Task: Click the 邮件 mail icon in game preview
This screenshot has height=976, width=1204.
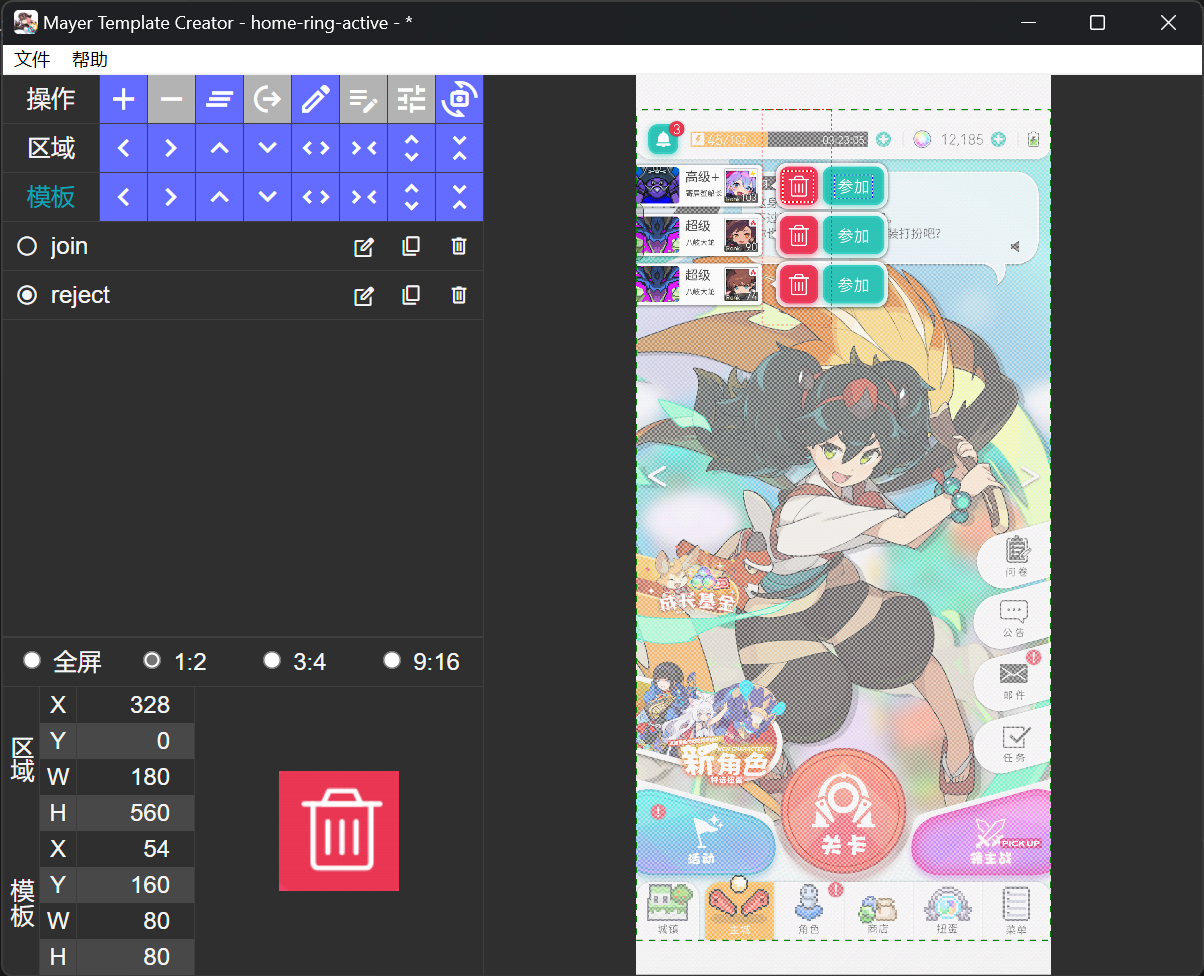Action: coord(1015,677)
